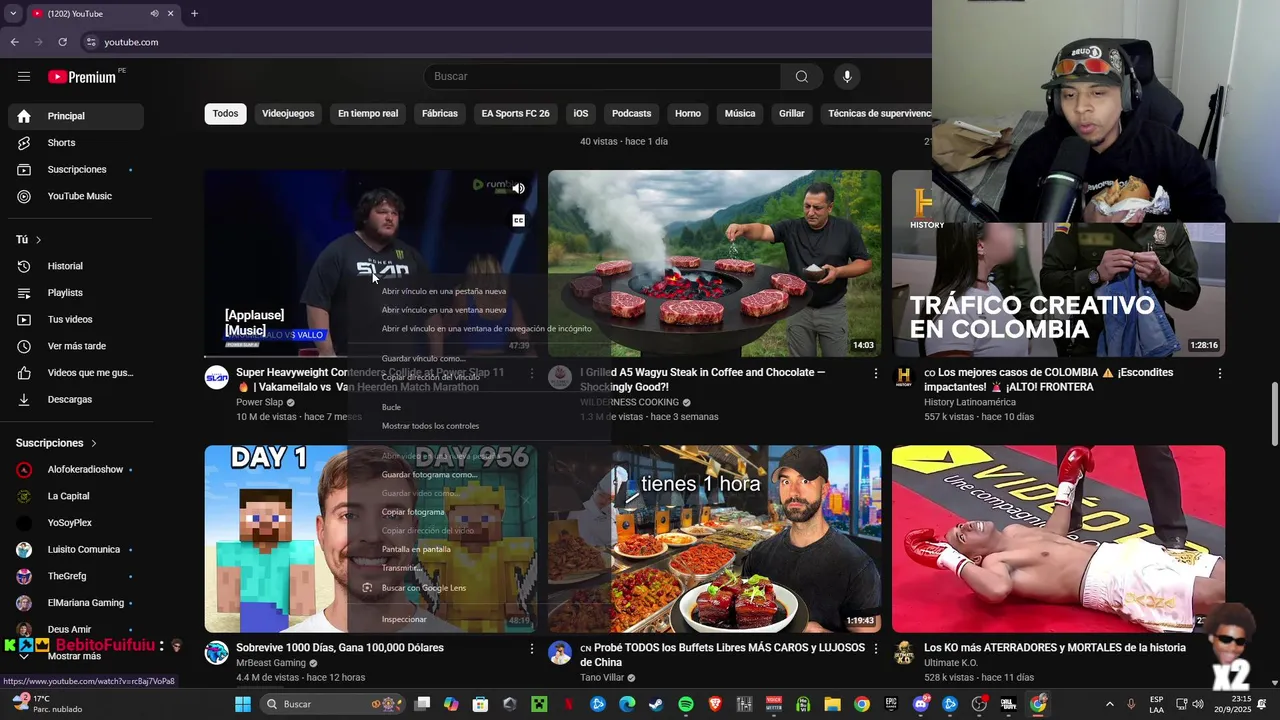Click the Power Slap preview progress bar

(371, 356)
